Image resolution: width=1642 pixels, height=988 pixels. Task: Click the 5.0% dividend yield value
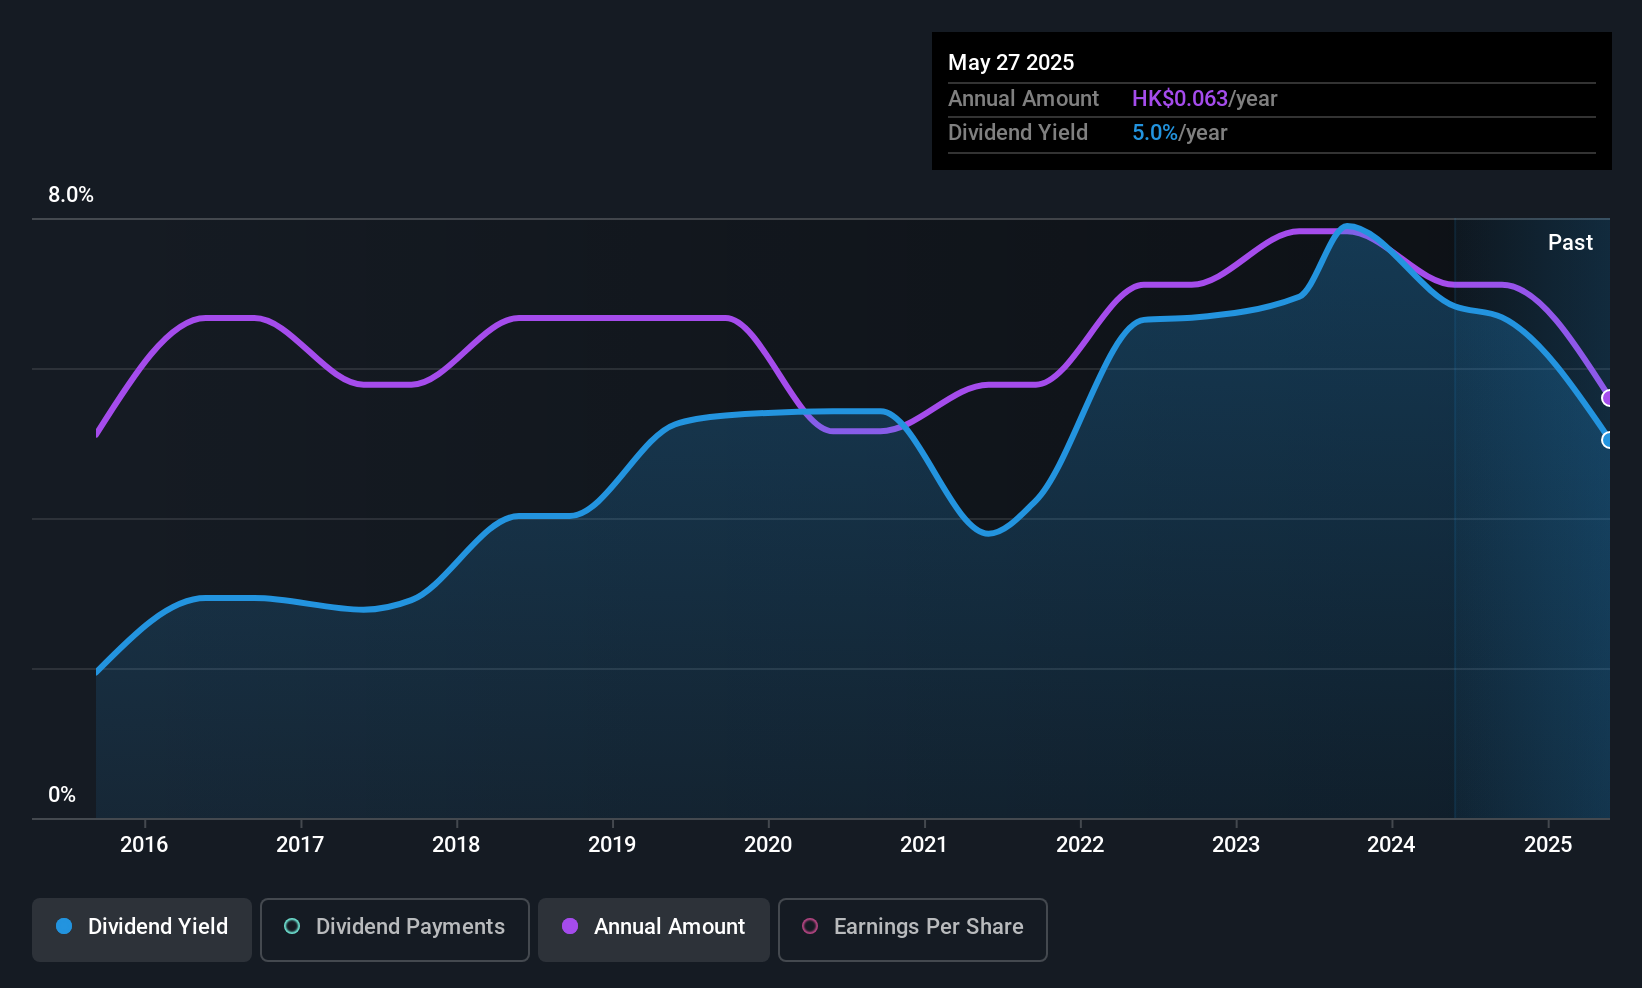click(1155, 133)
